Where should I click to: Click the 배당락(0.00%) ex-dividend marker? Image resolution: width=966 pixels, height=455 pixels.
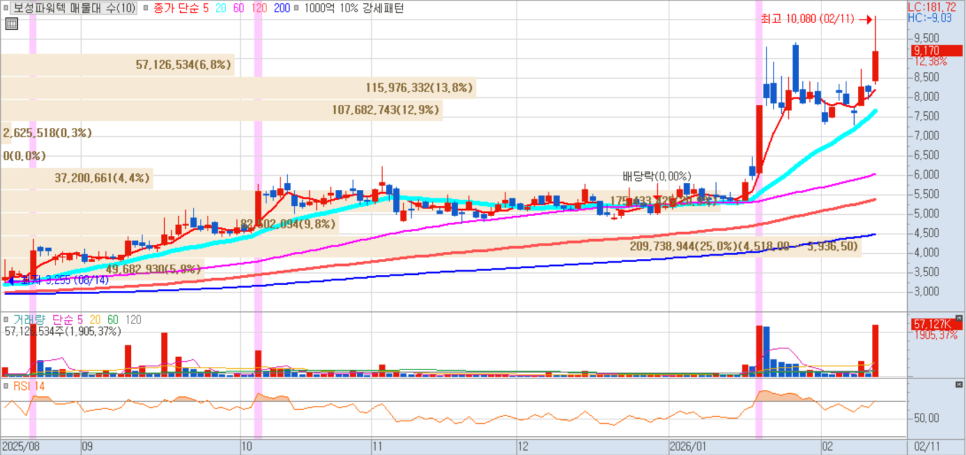pos(656,176)
